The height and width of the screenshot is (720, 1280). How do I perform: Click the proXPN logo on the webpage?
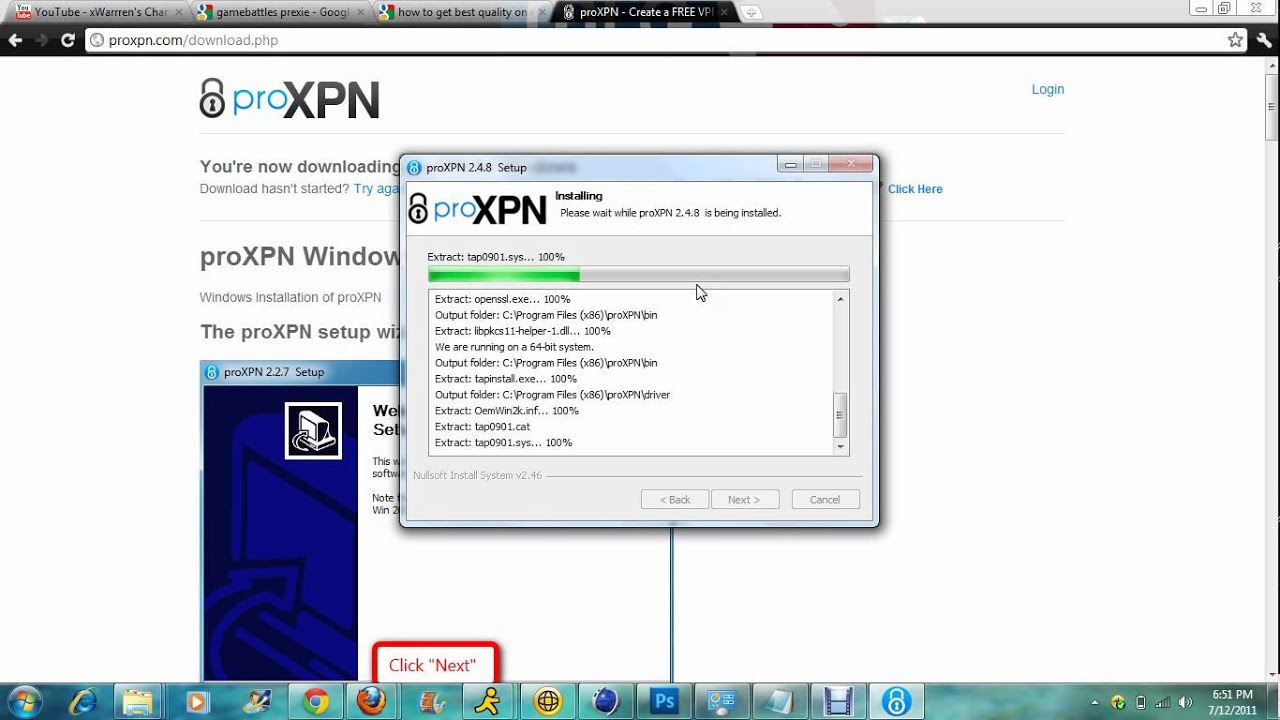point(290,99)
